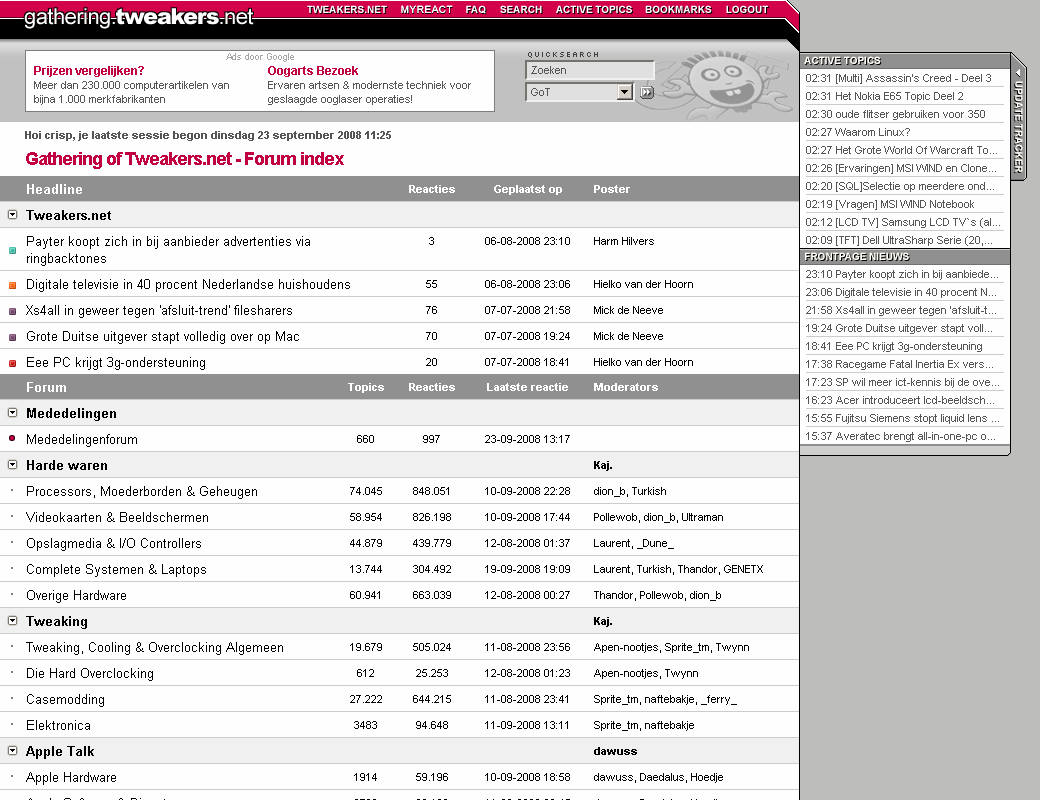Open Assassin's Creed Deel 3 active topic
This screenshot has height=800, width=1040.
point(898,78)
